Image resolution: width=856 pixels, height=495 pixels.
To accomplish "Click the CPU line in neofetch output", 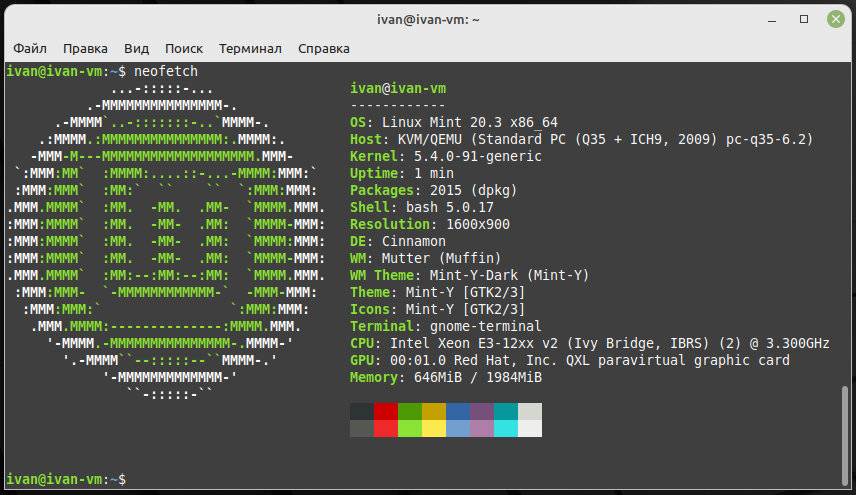I will pyautogui.click(x=590, y=343).
